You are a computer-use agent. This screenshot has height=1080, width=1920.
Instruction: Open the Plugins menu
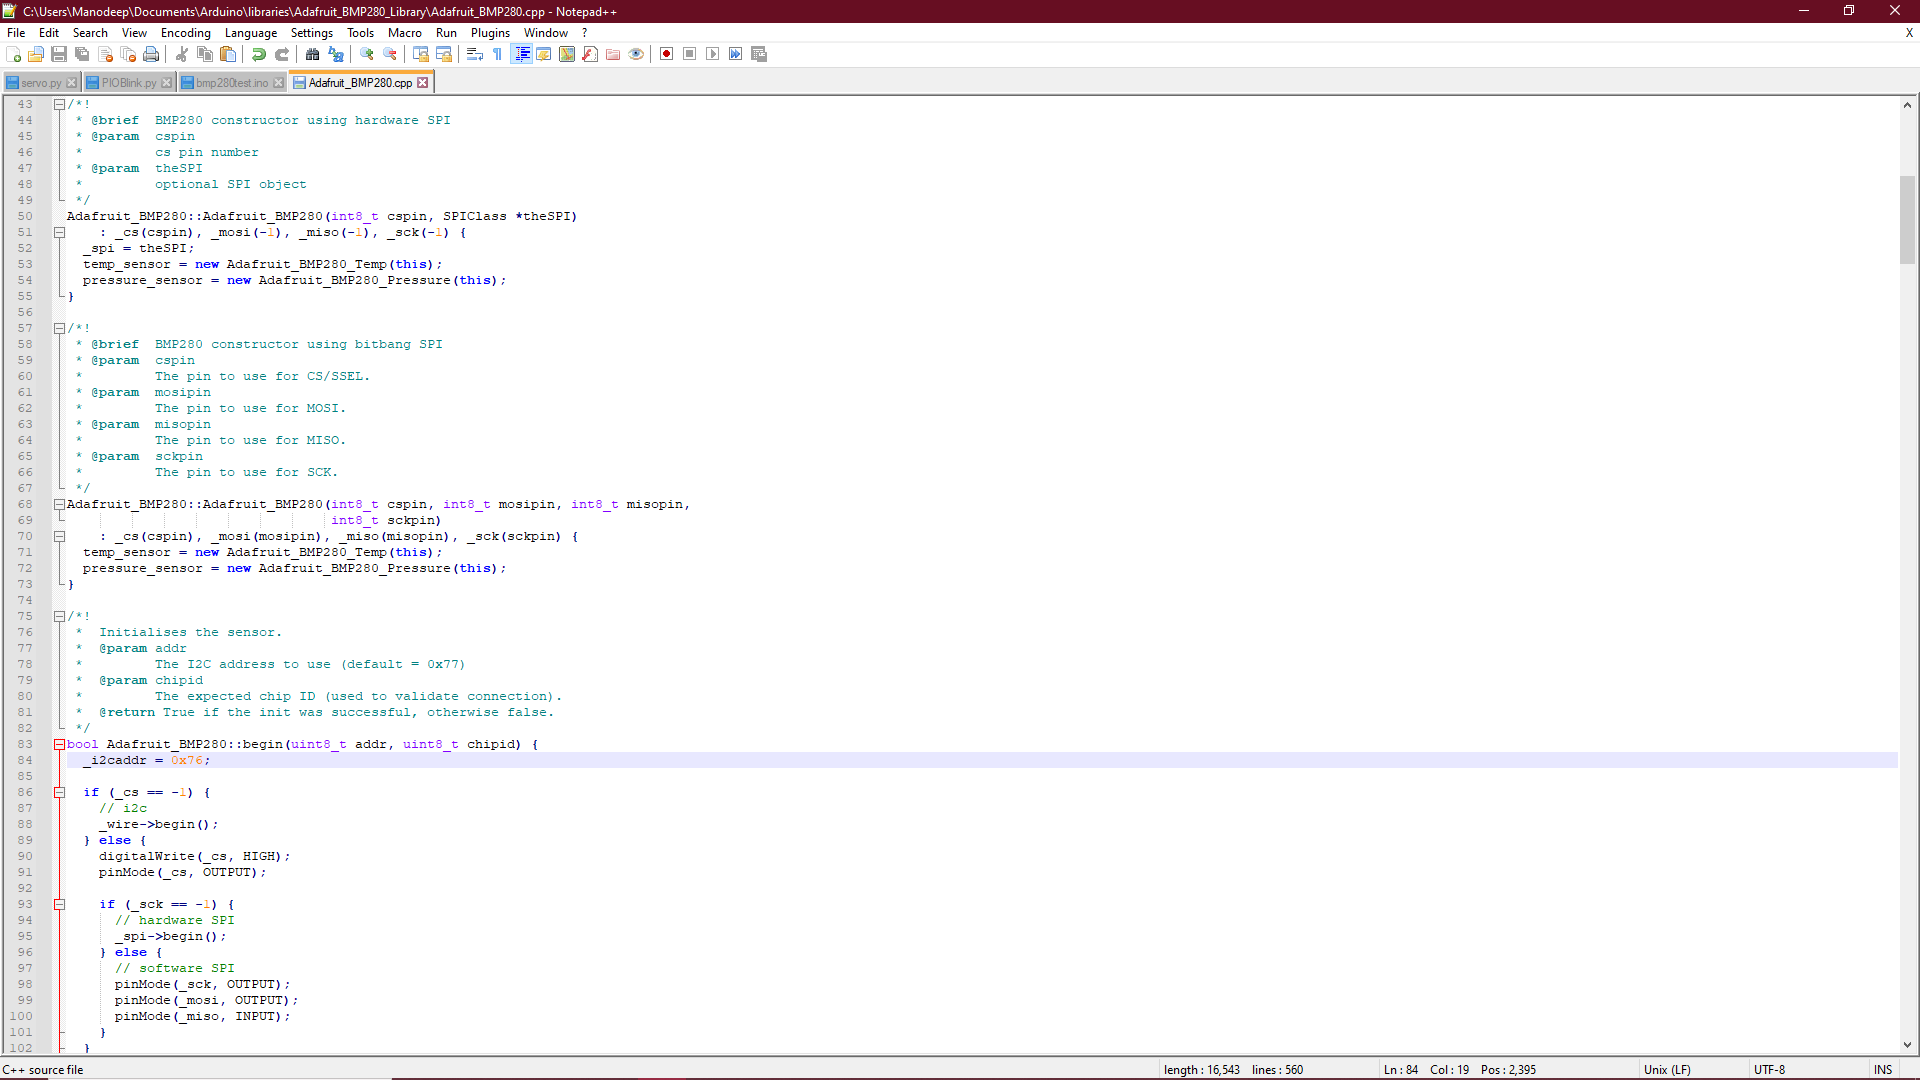tap(490, 33)
